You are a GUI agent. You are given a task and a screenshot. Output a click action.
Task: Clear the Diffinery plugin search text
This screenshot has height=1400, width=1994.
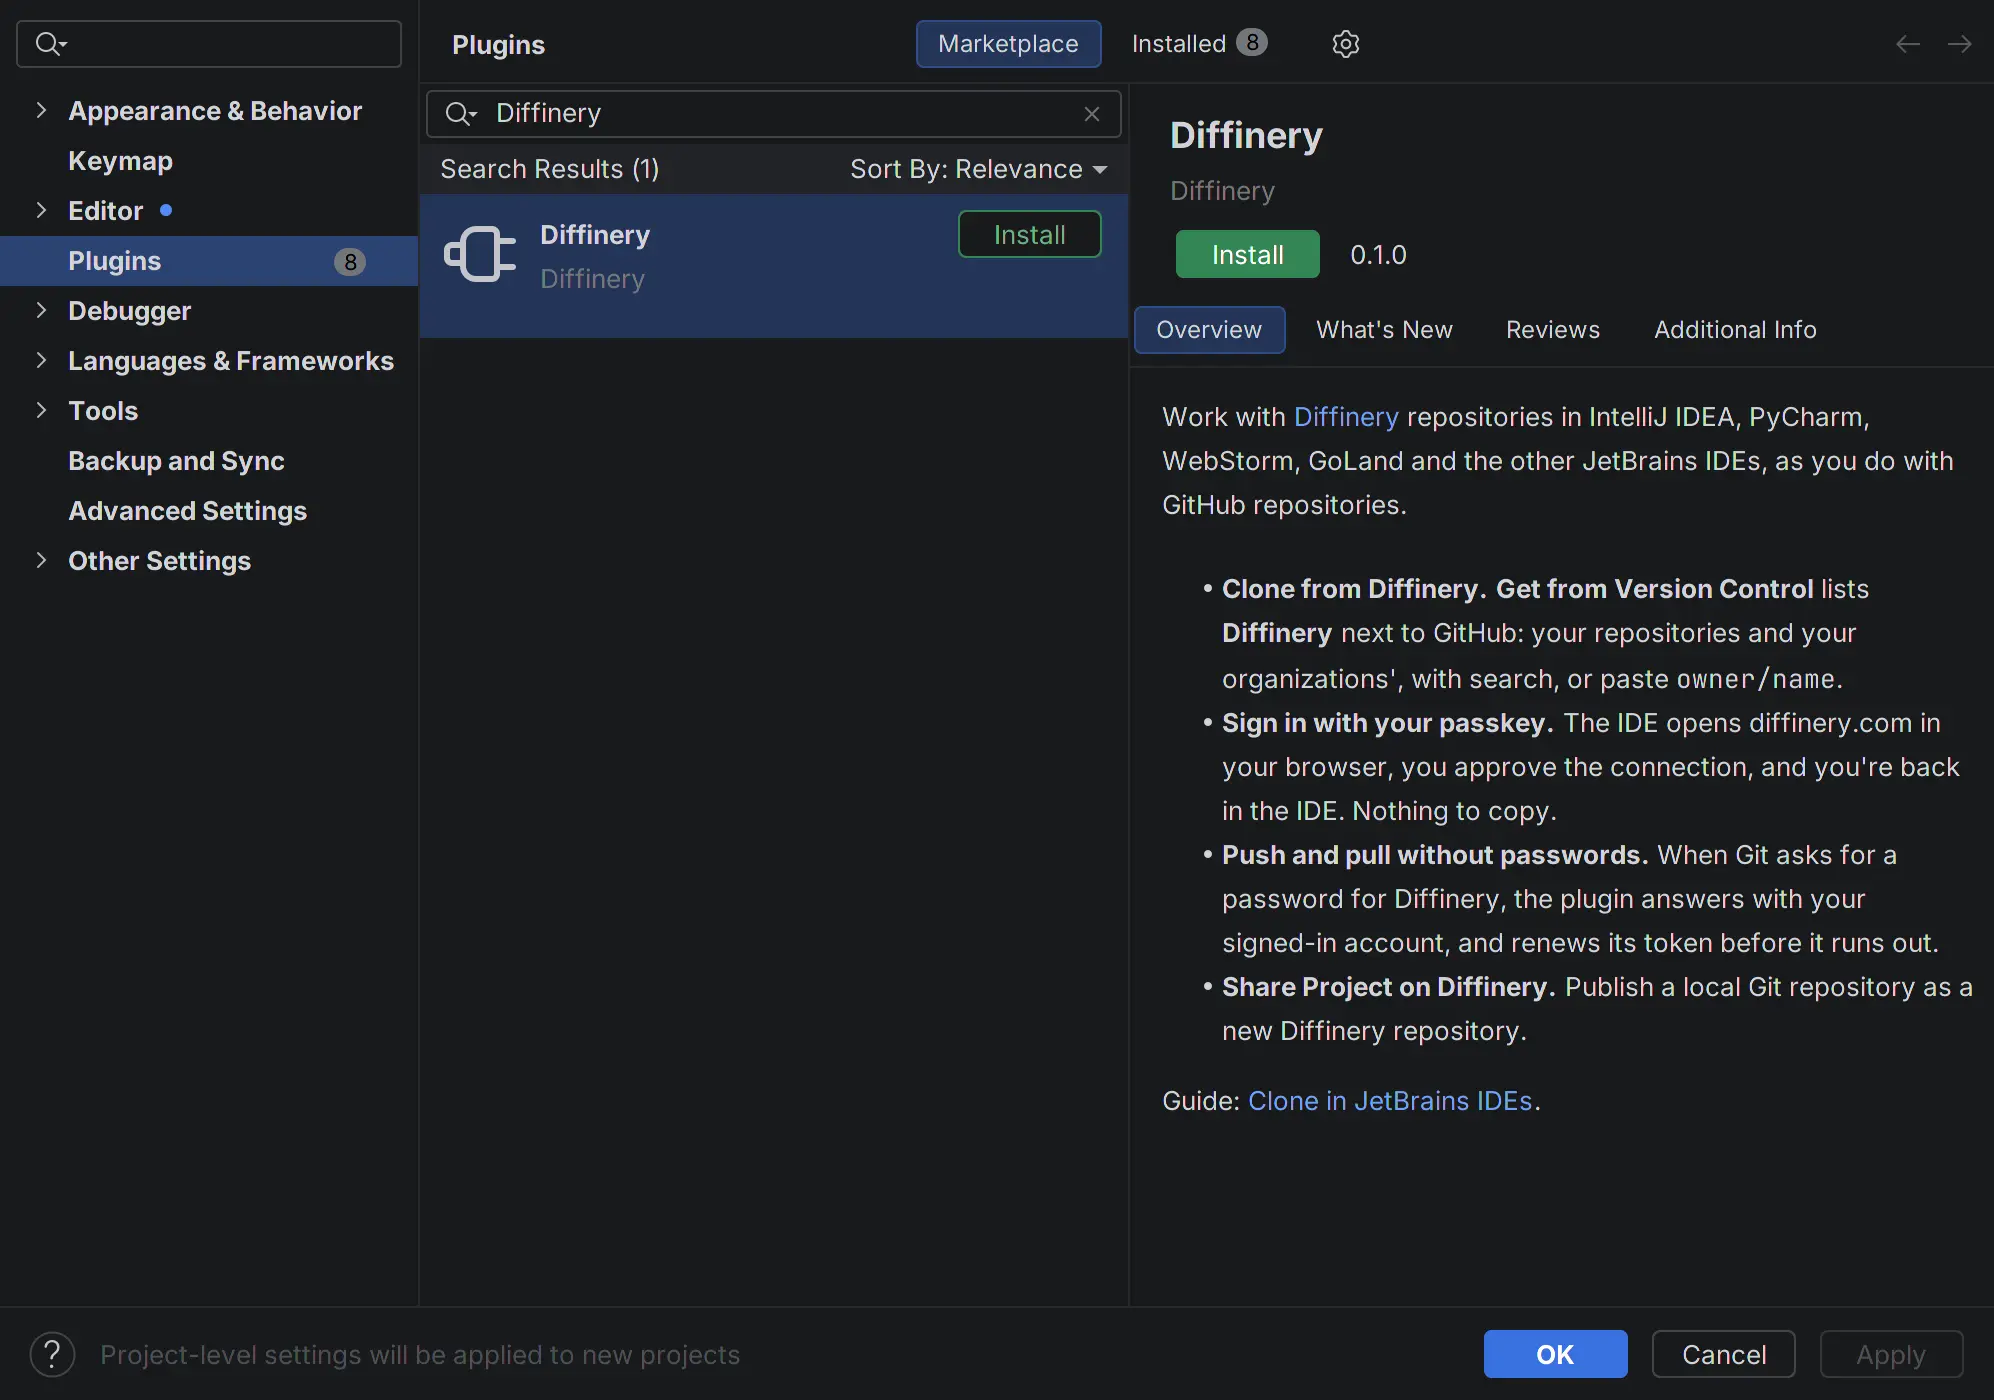point(1092,114)
